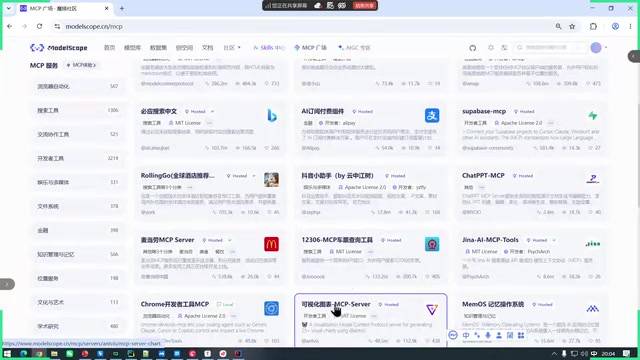
Task: Open the Windows Start menu
Action: (x=7, y=353)
